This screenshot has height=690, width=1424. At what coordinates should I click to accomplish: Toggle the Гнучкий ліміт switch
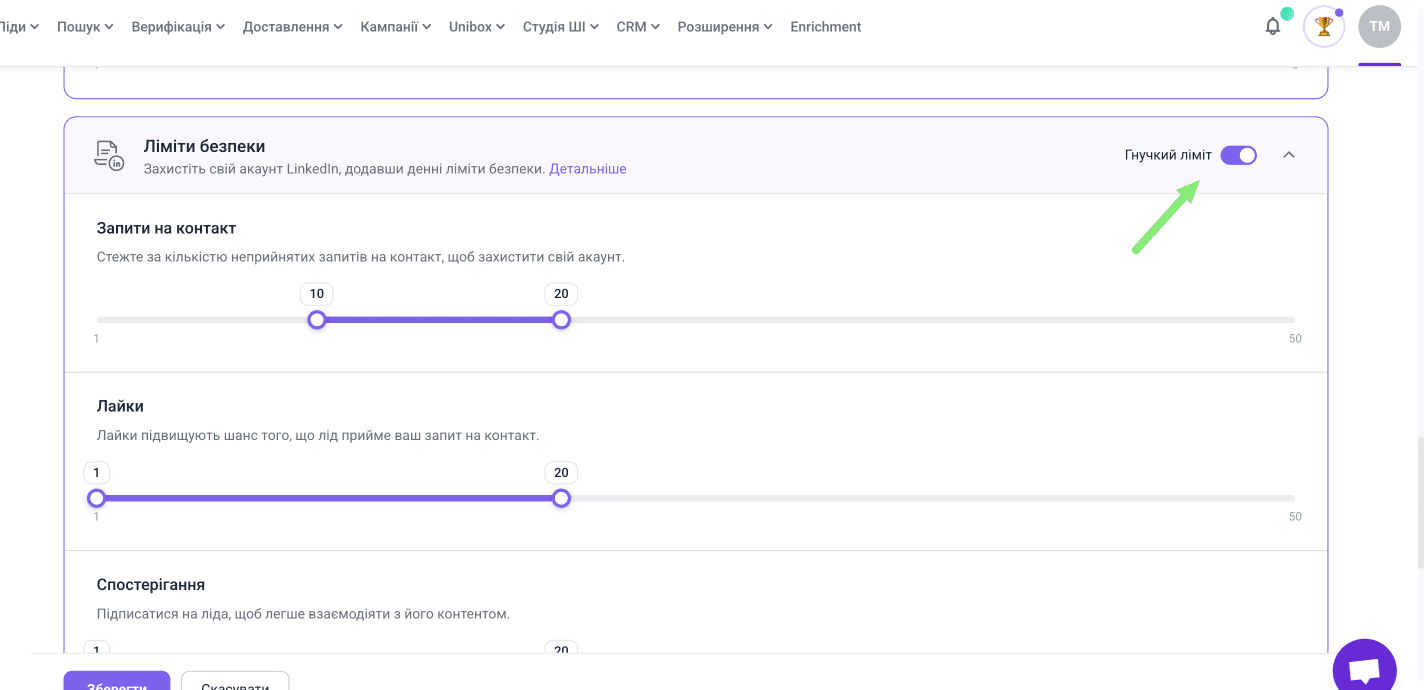(x=1238, y=155)
